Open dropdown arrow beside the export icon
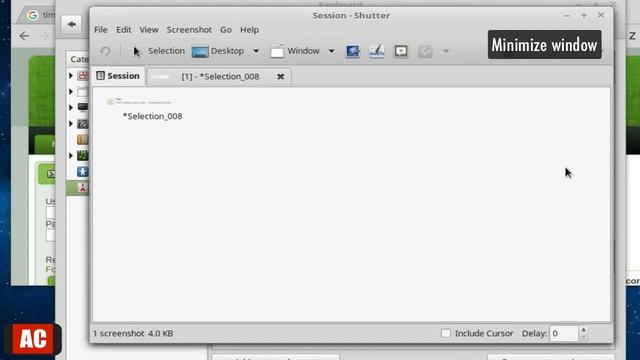640x360 pixels. pos(446,51)
